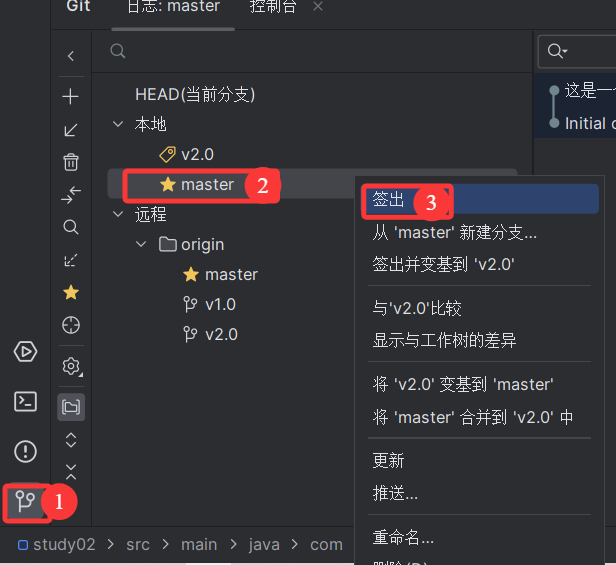Click the delete branch trash icon
Screen dimensions: 616x565
(71, 161)
